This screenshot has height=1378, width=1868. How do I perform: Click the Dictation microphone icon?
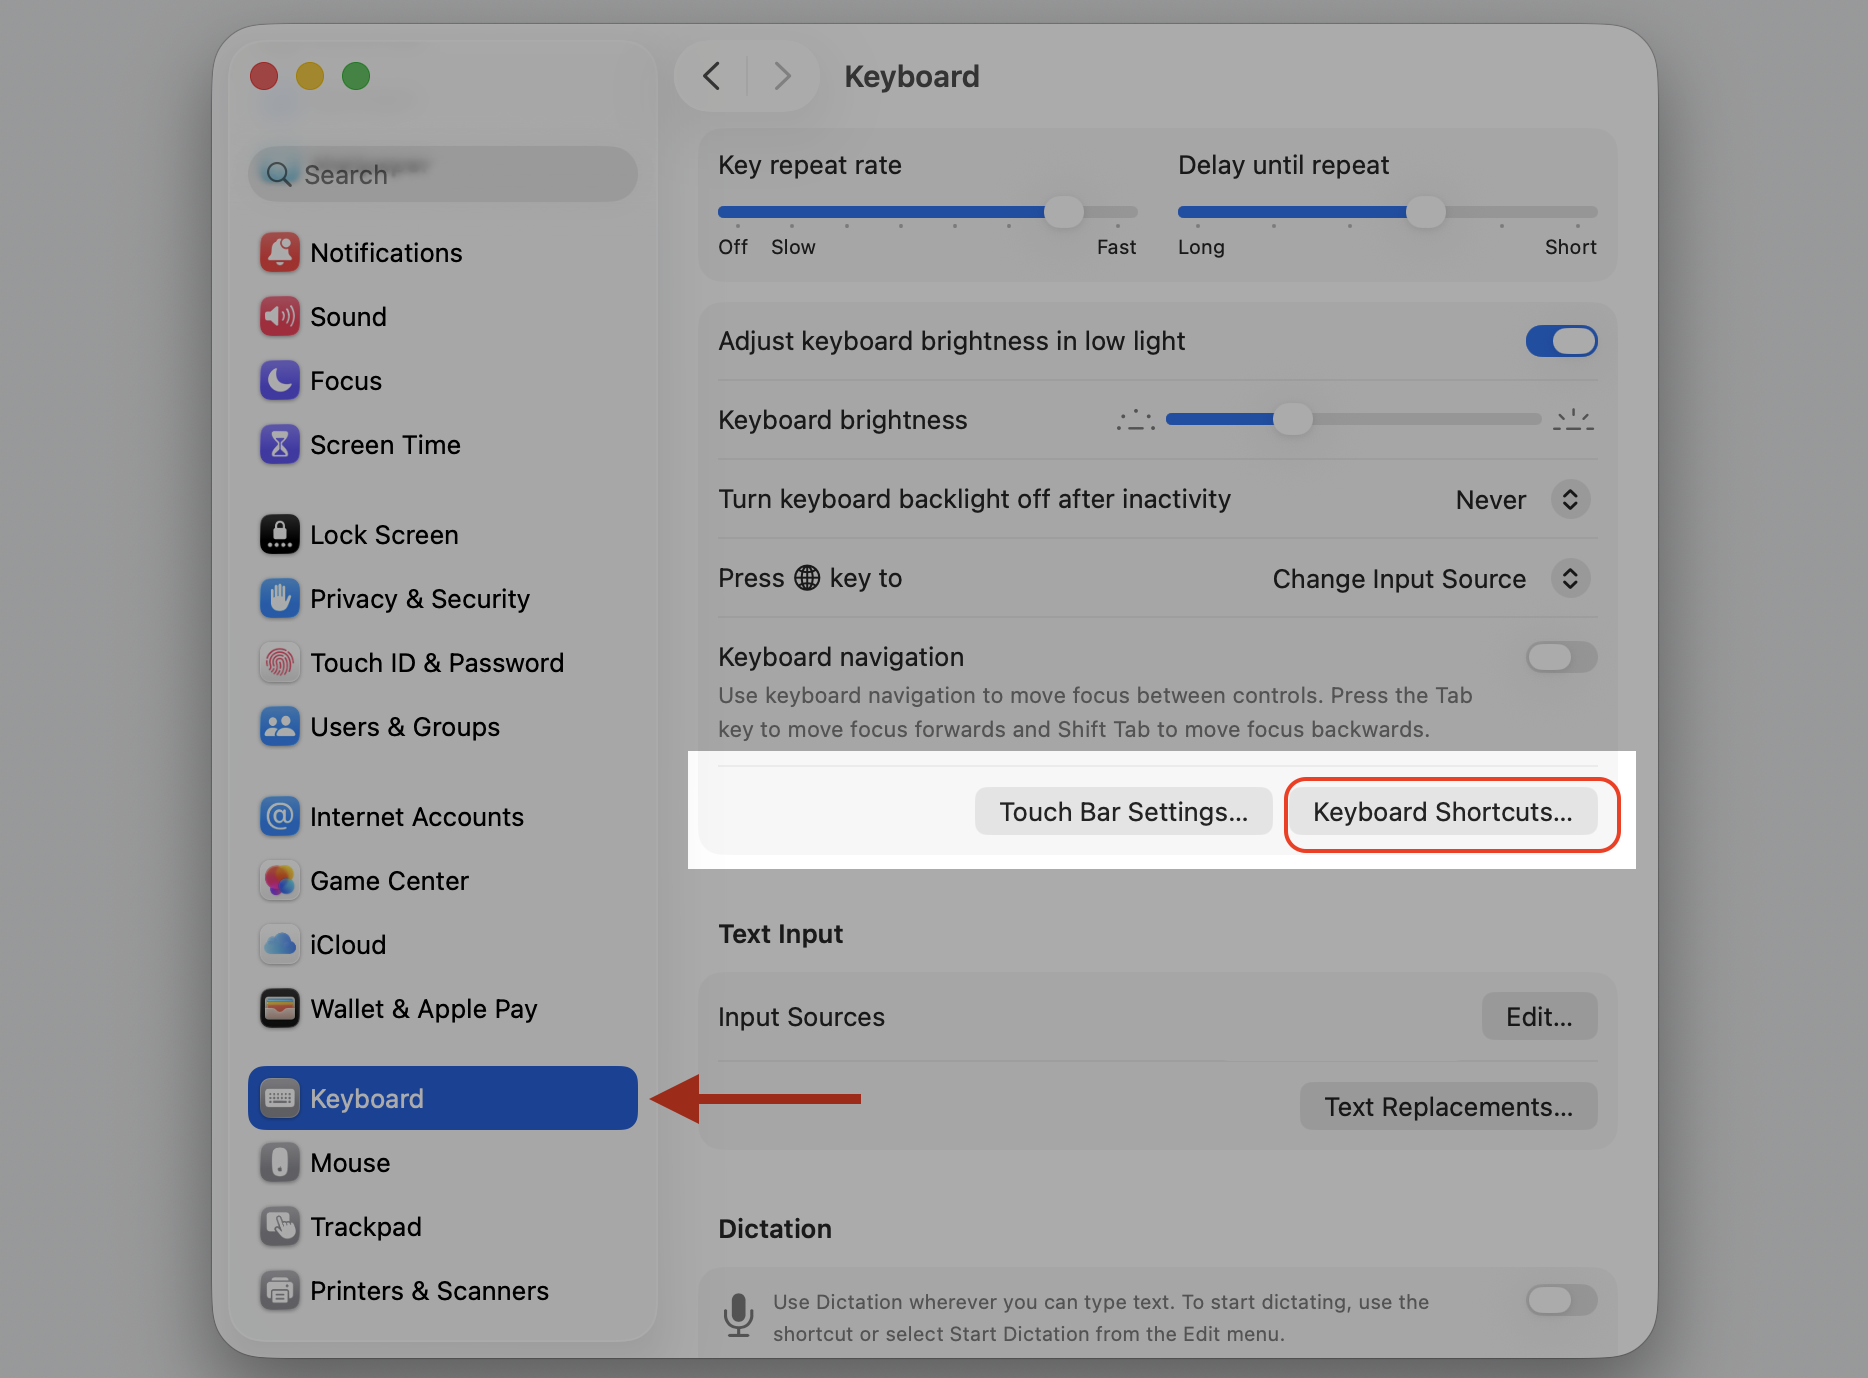[x=739, y=1316]
